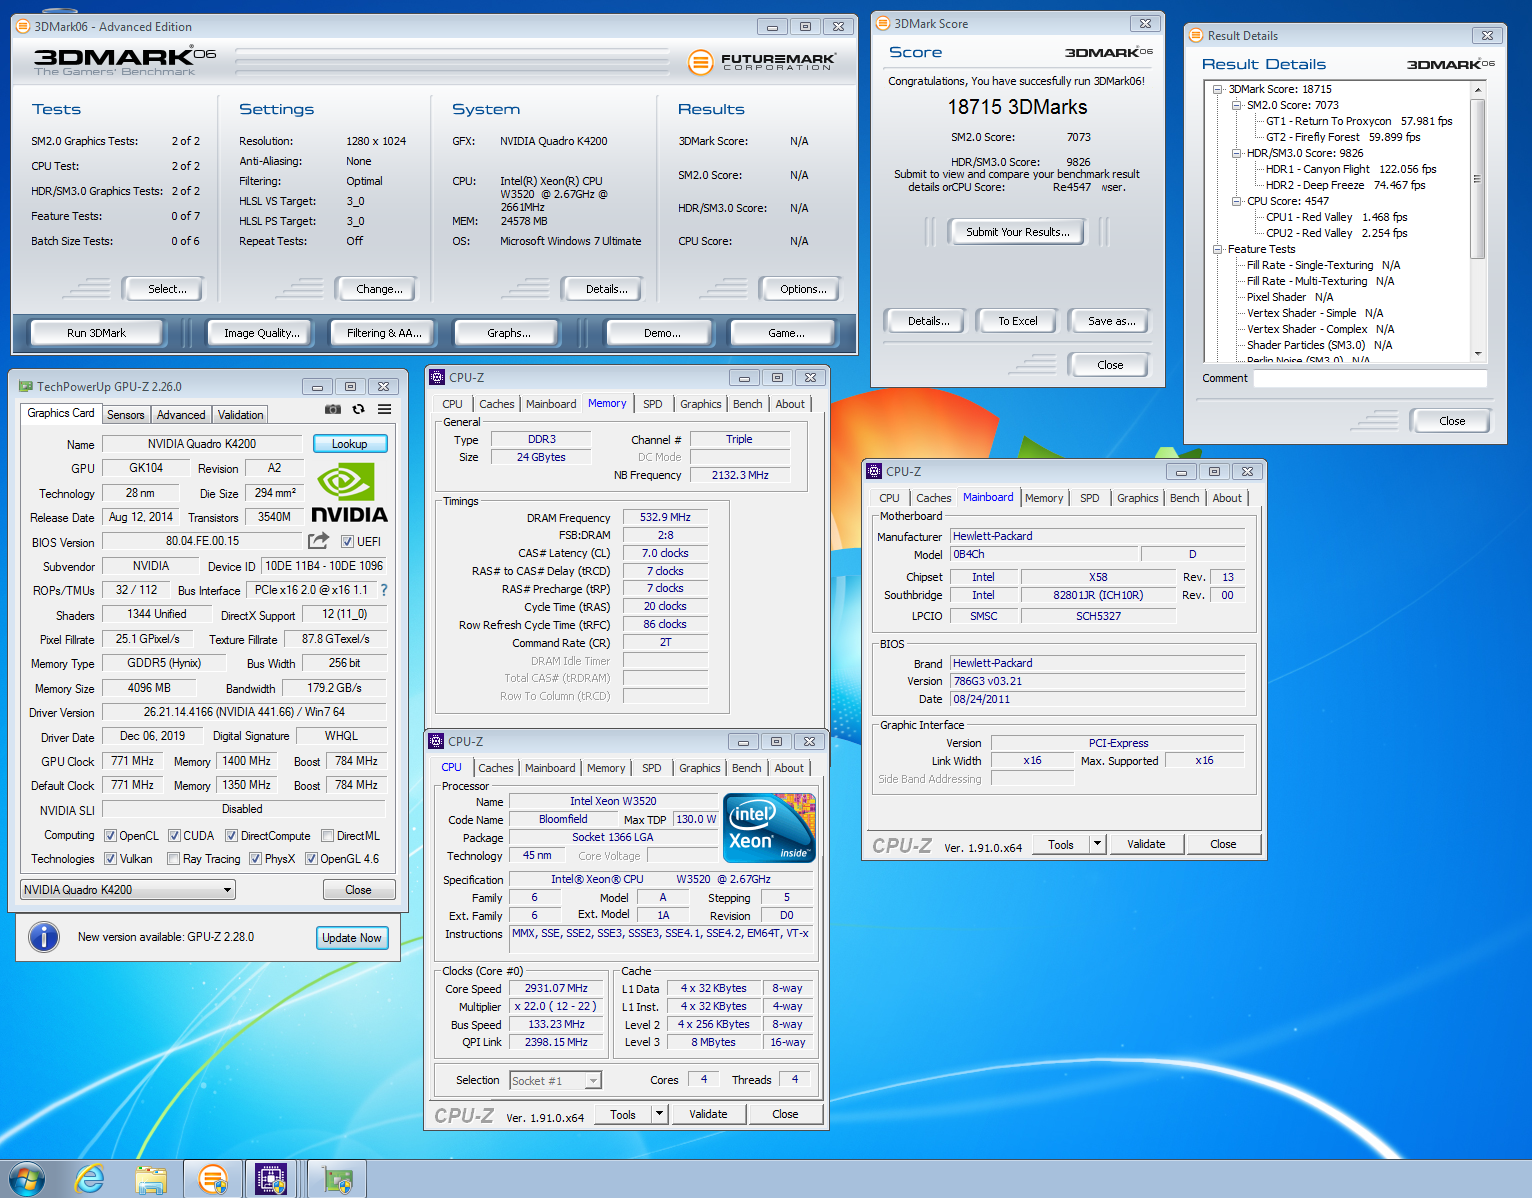Image resolution: width=1532 pixels, height=1198 pixels.
Task: Select HDR1 - Canyon Flight tree row
Action: [x=1351, y=169]
